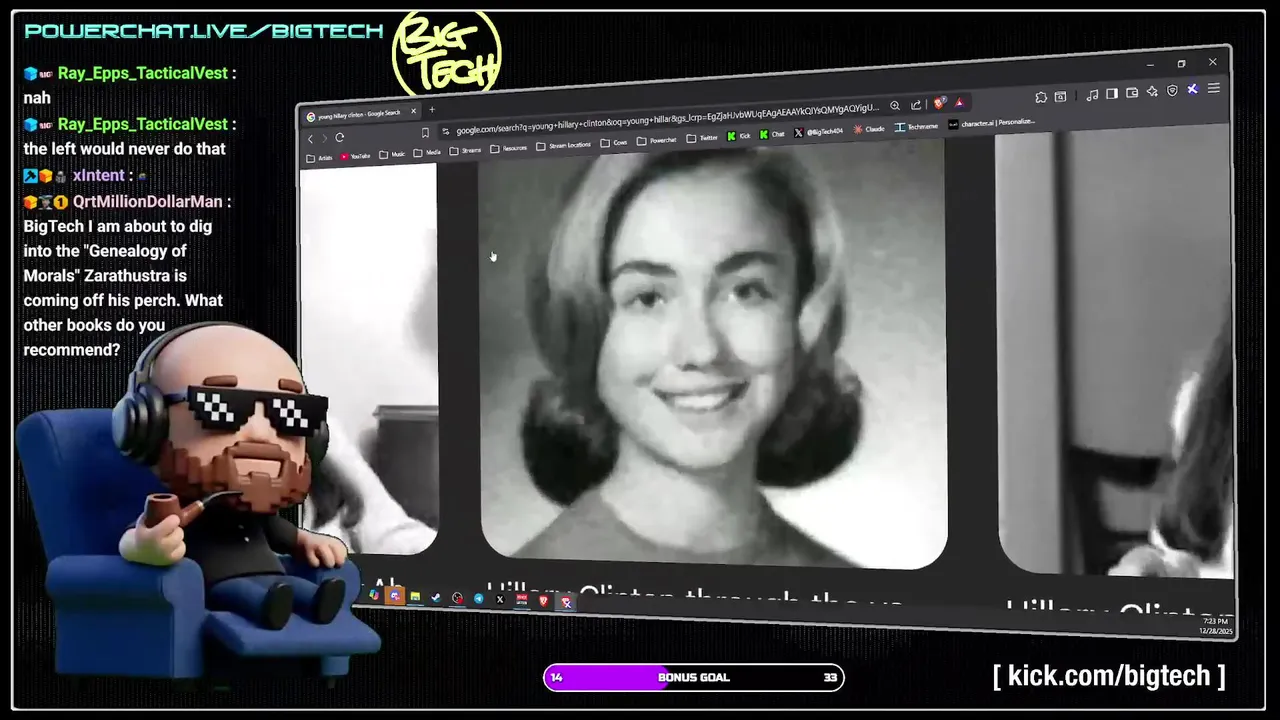Image resolution: width=1280 pixels, height=720 pixels.
Task: Click the VPN shield icon in toolbar
Action: pos(1172,90)
